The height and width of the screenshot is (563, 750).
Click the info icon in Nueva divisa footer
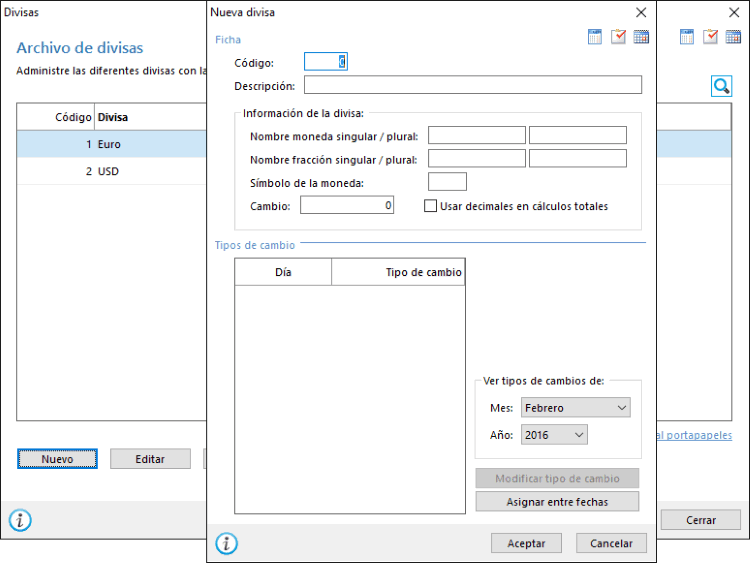coord(227,543)
